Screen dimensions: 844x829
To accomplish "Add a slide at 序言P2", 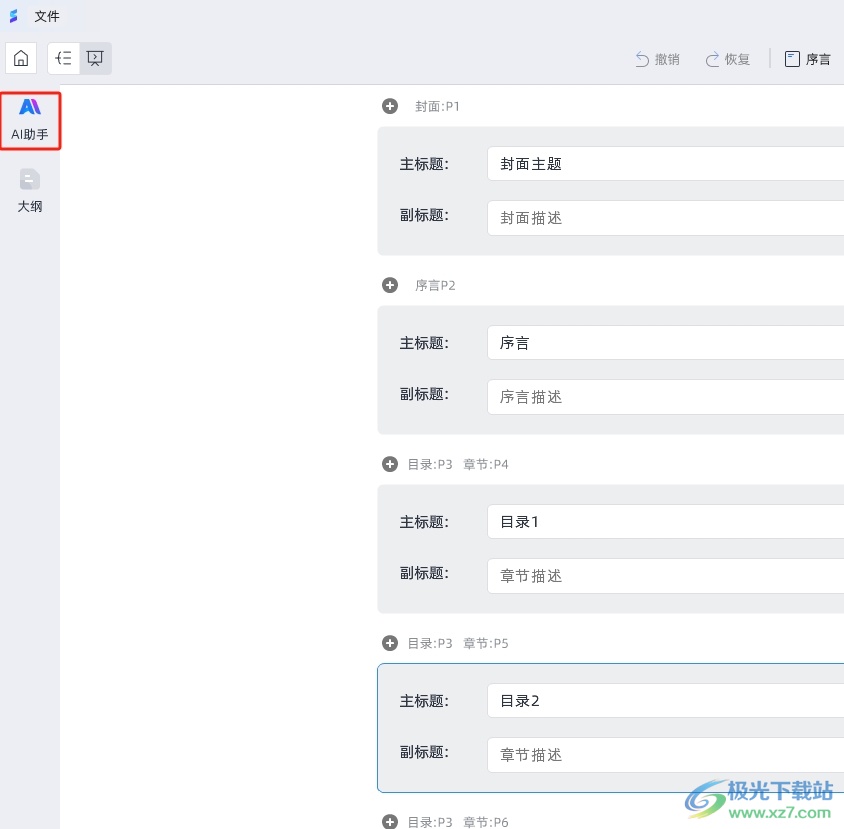I will (390, 285).
